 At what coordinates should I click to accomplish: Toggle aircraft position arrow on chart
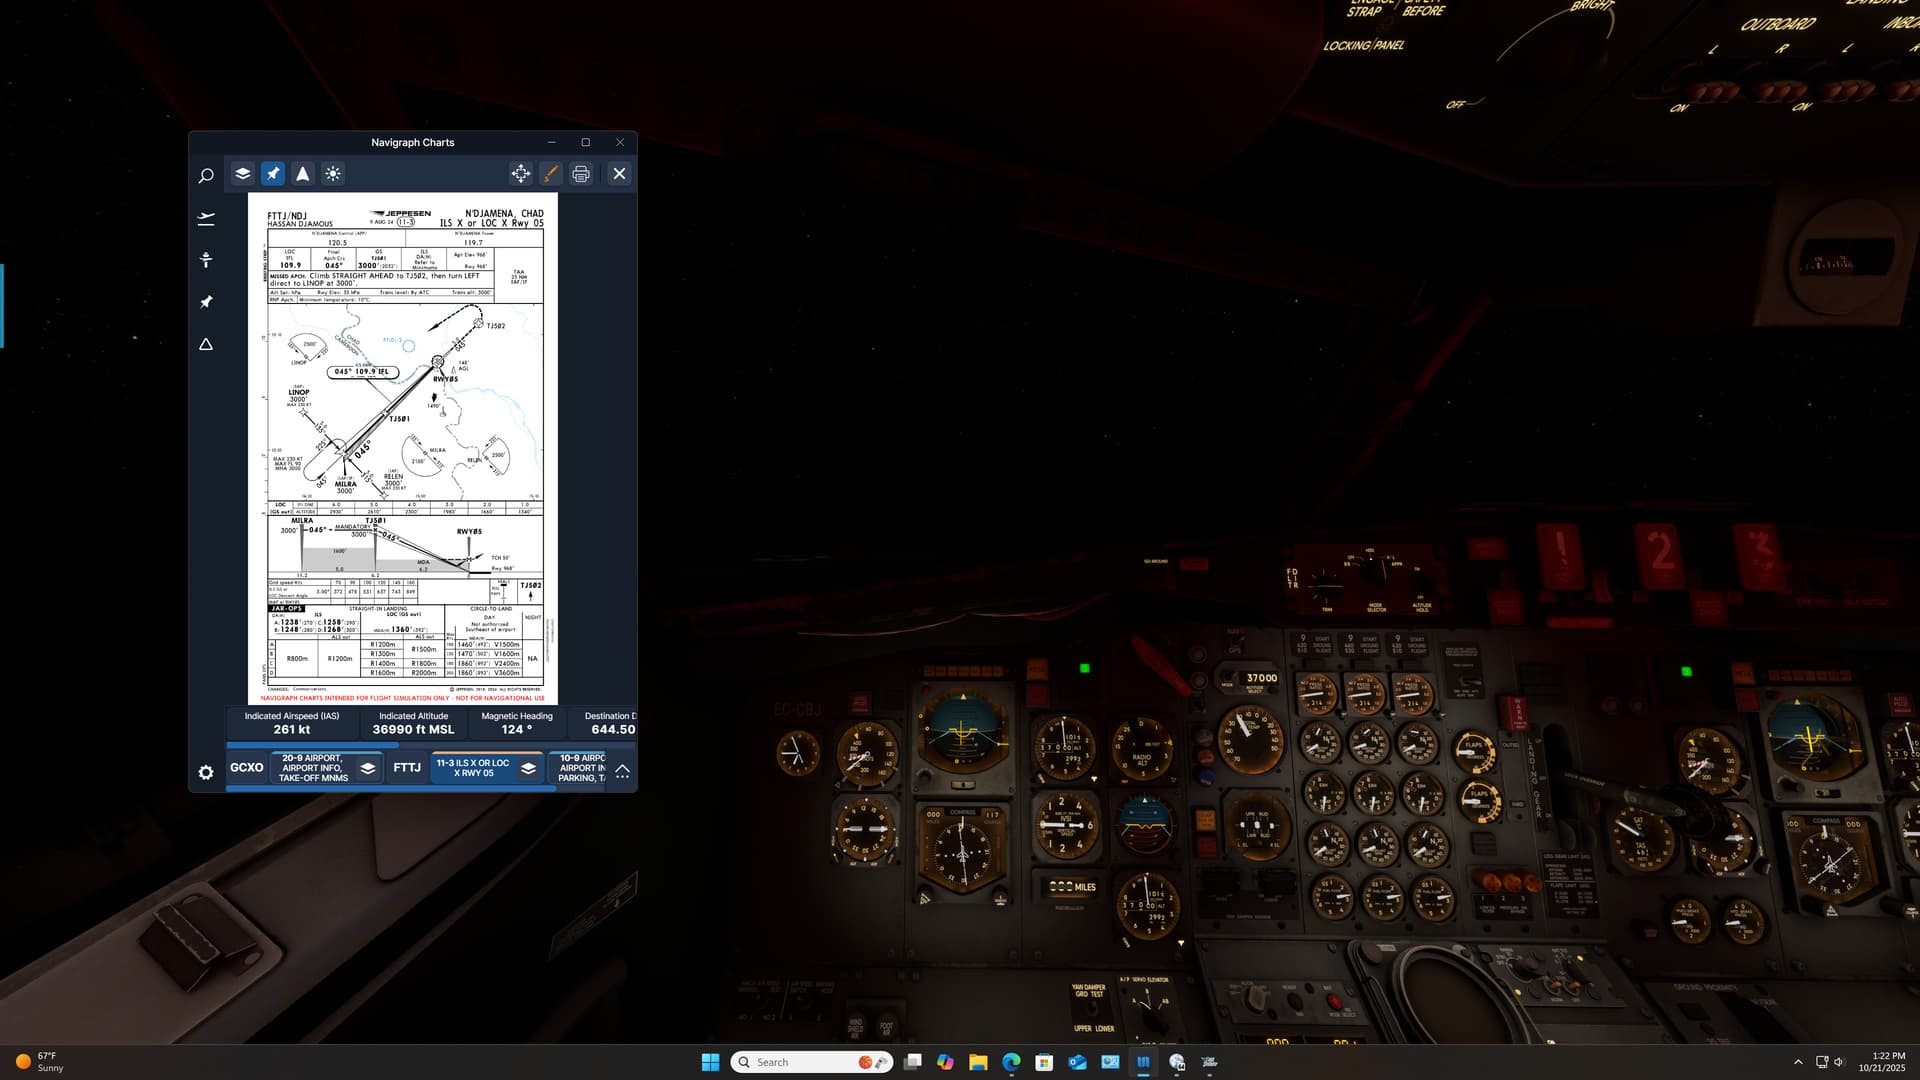click(303, 173)
